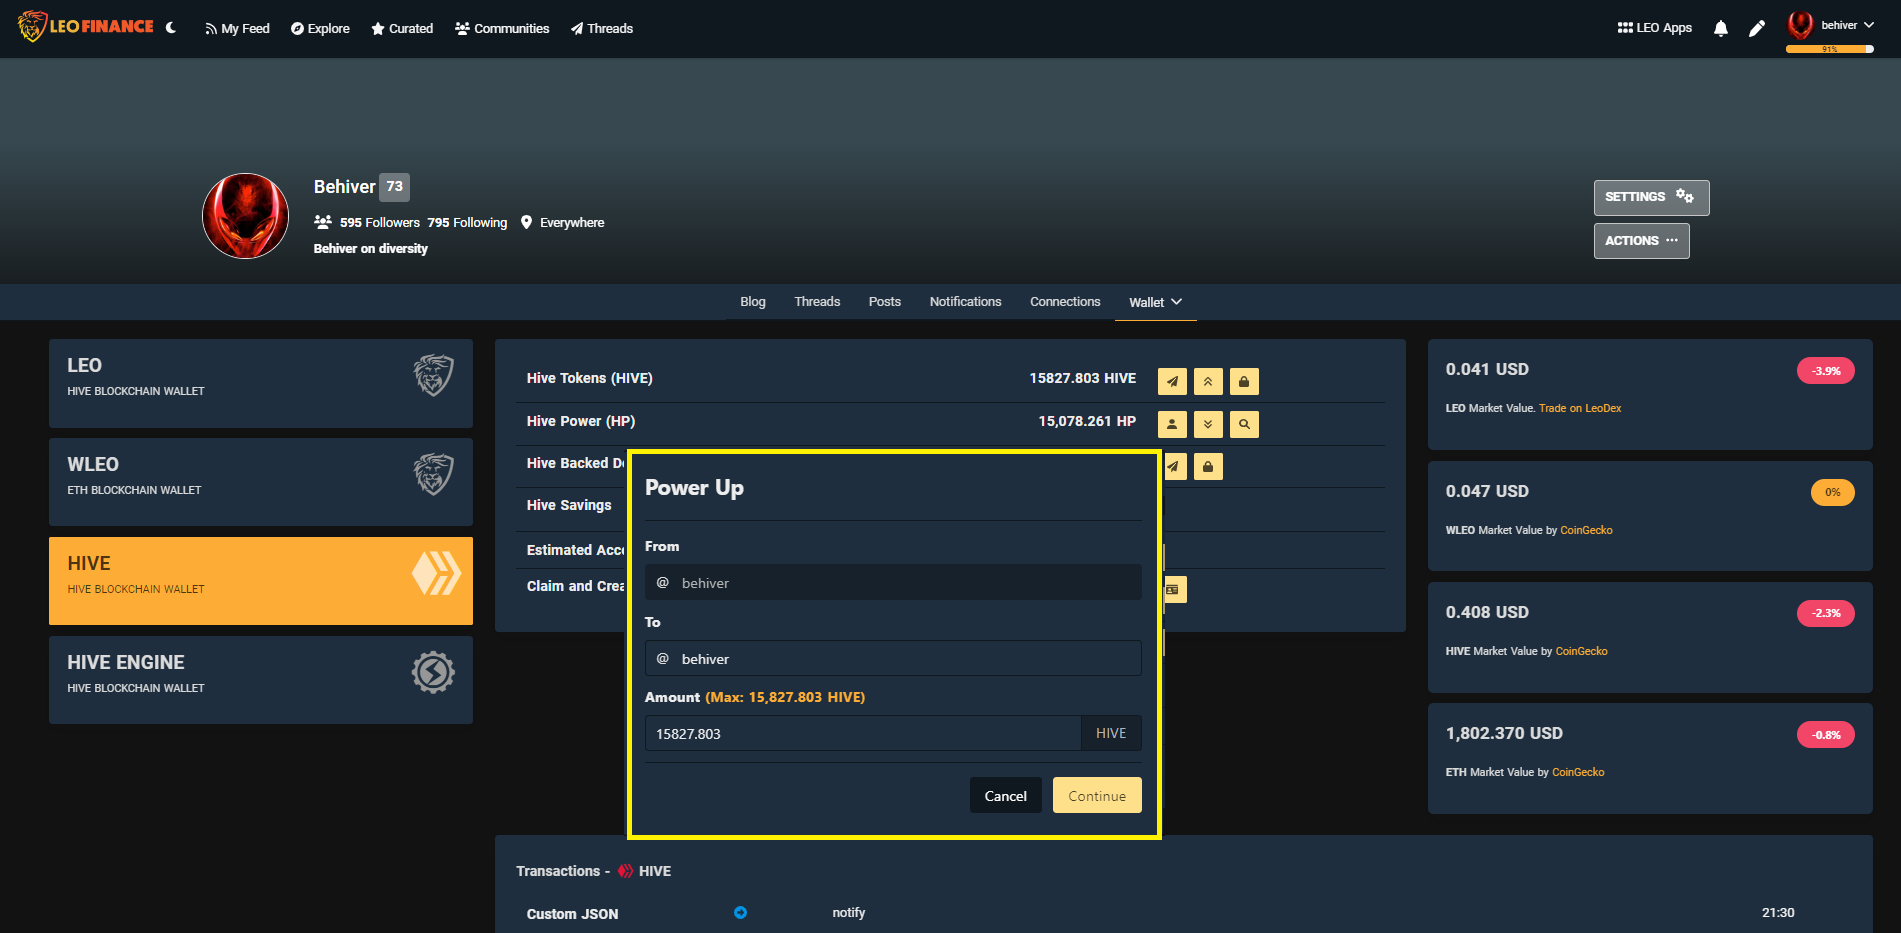
Task: Click the Leo Finance lion logo
Action: pos(86,27)
